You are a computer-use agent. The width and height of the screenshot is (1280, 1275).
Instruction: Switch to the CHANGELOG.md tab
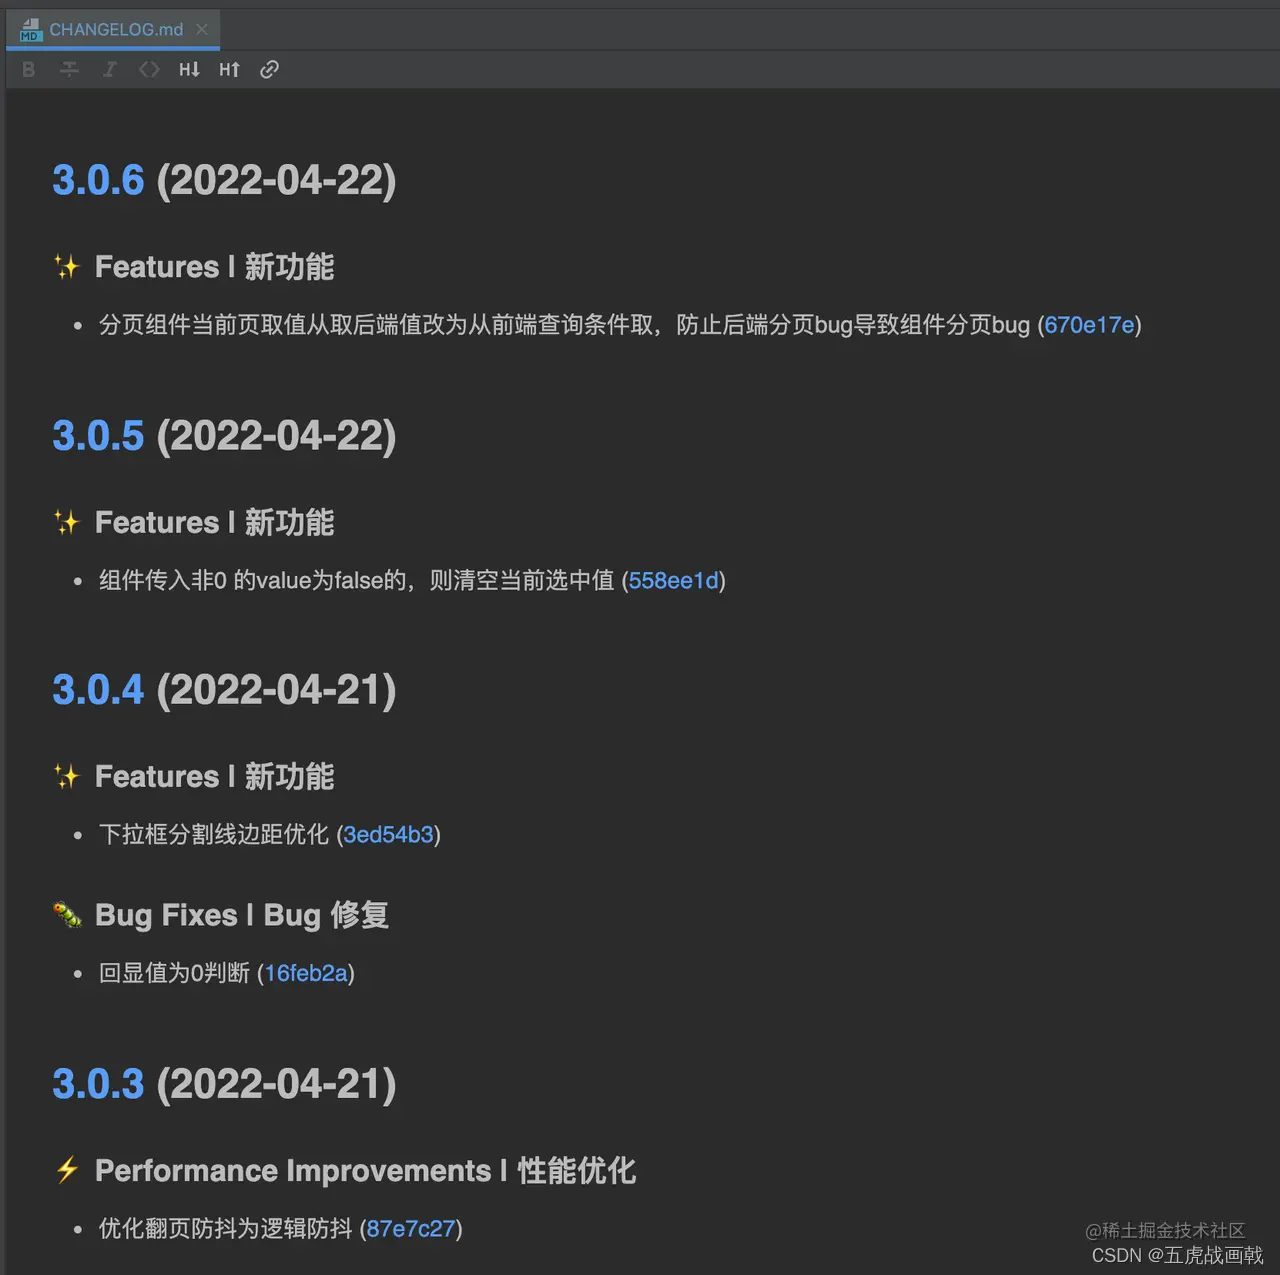click(117, 29)
